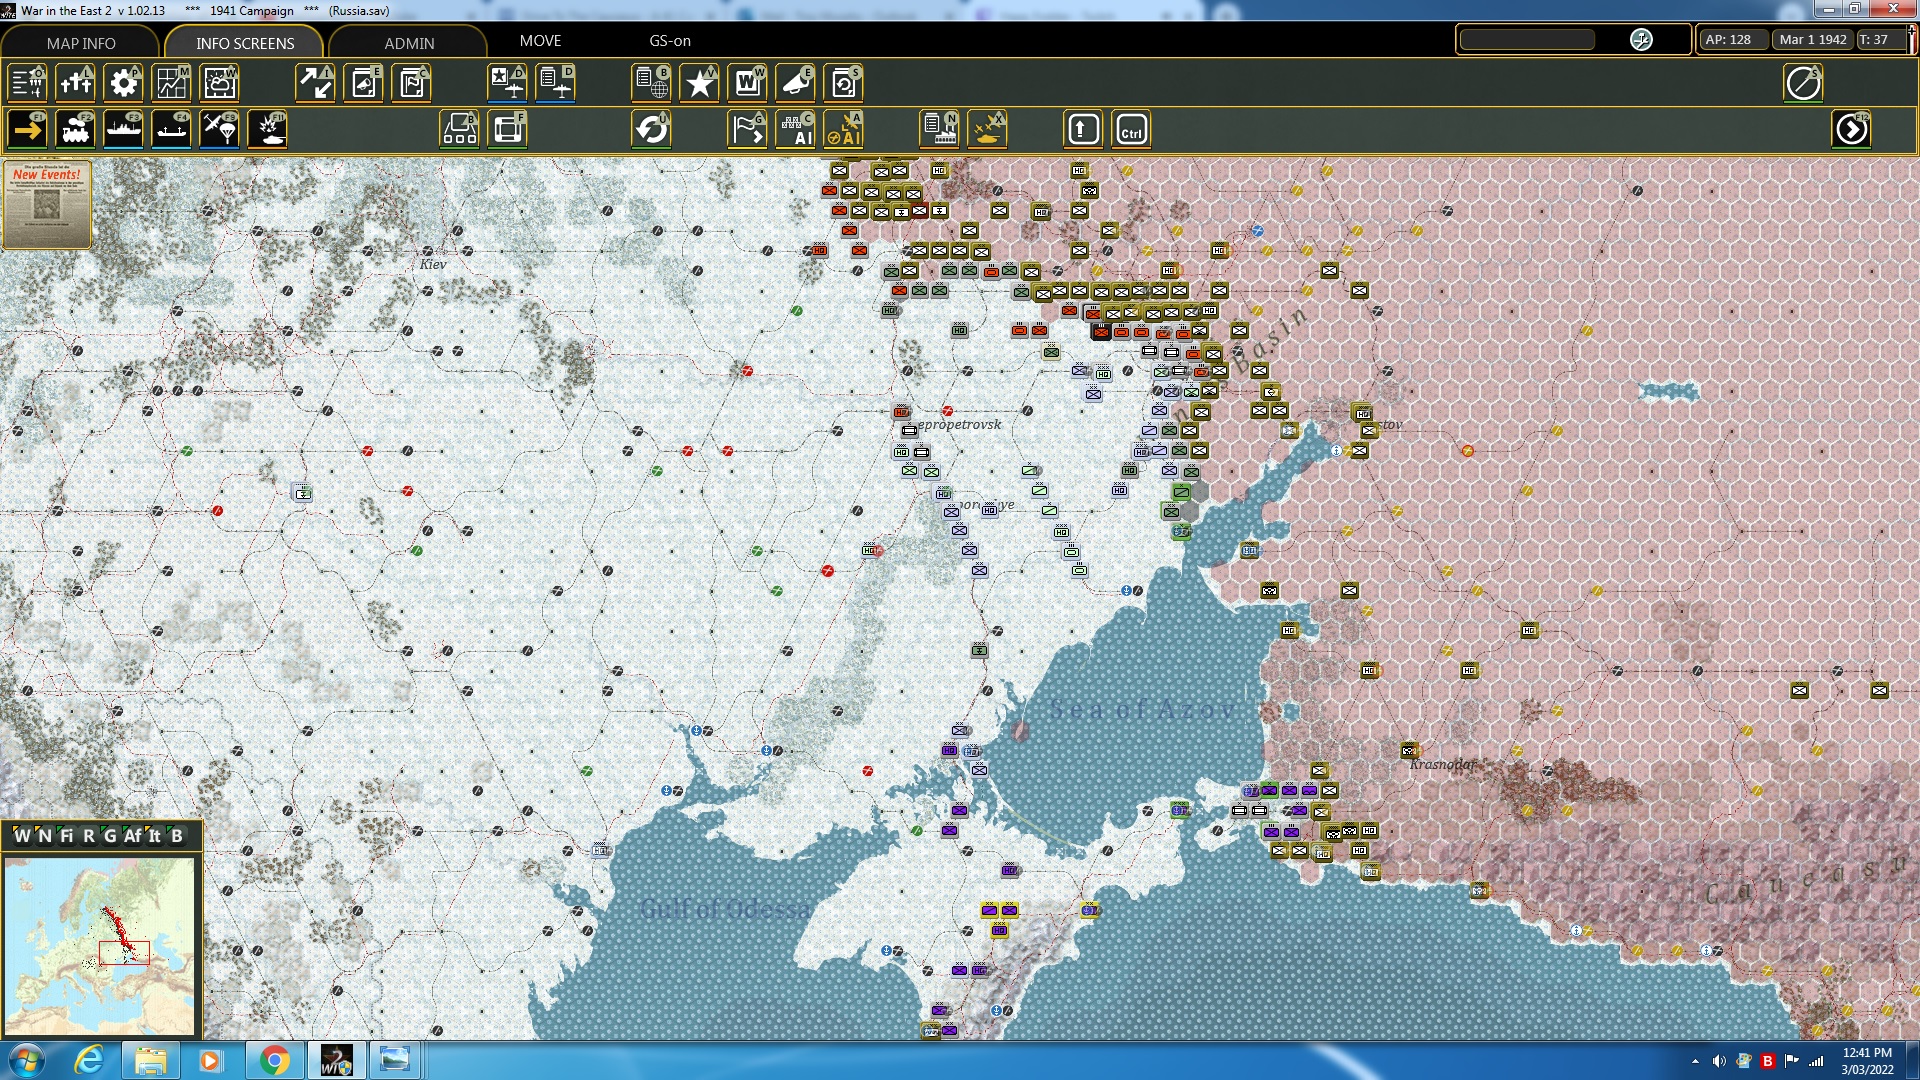Click the Europe minimap overview

[99, 946]
